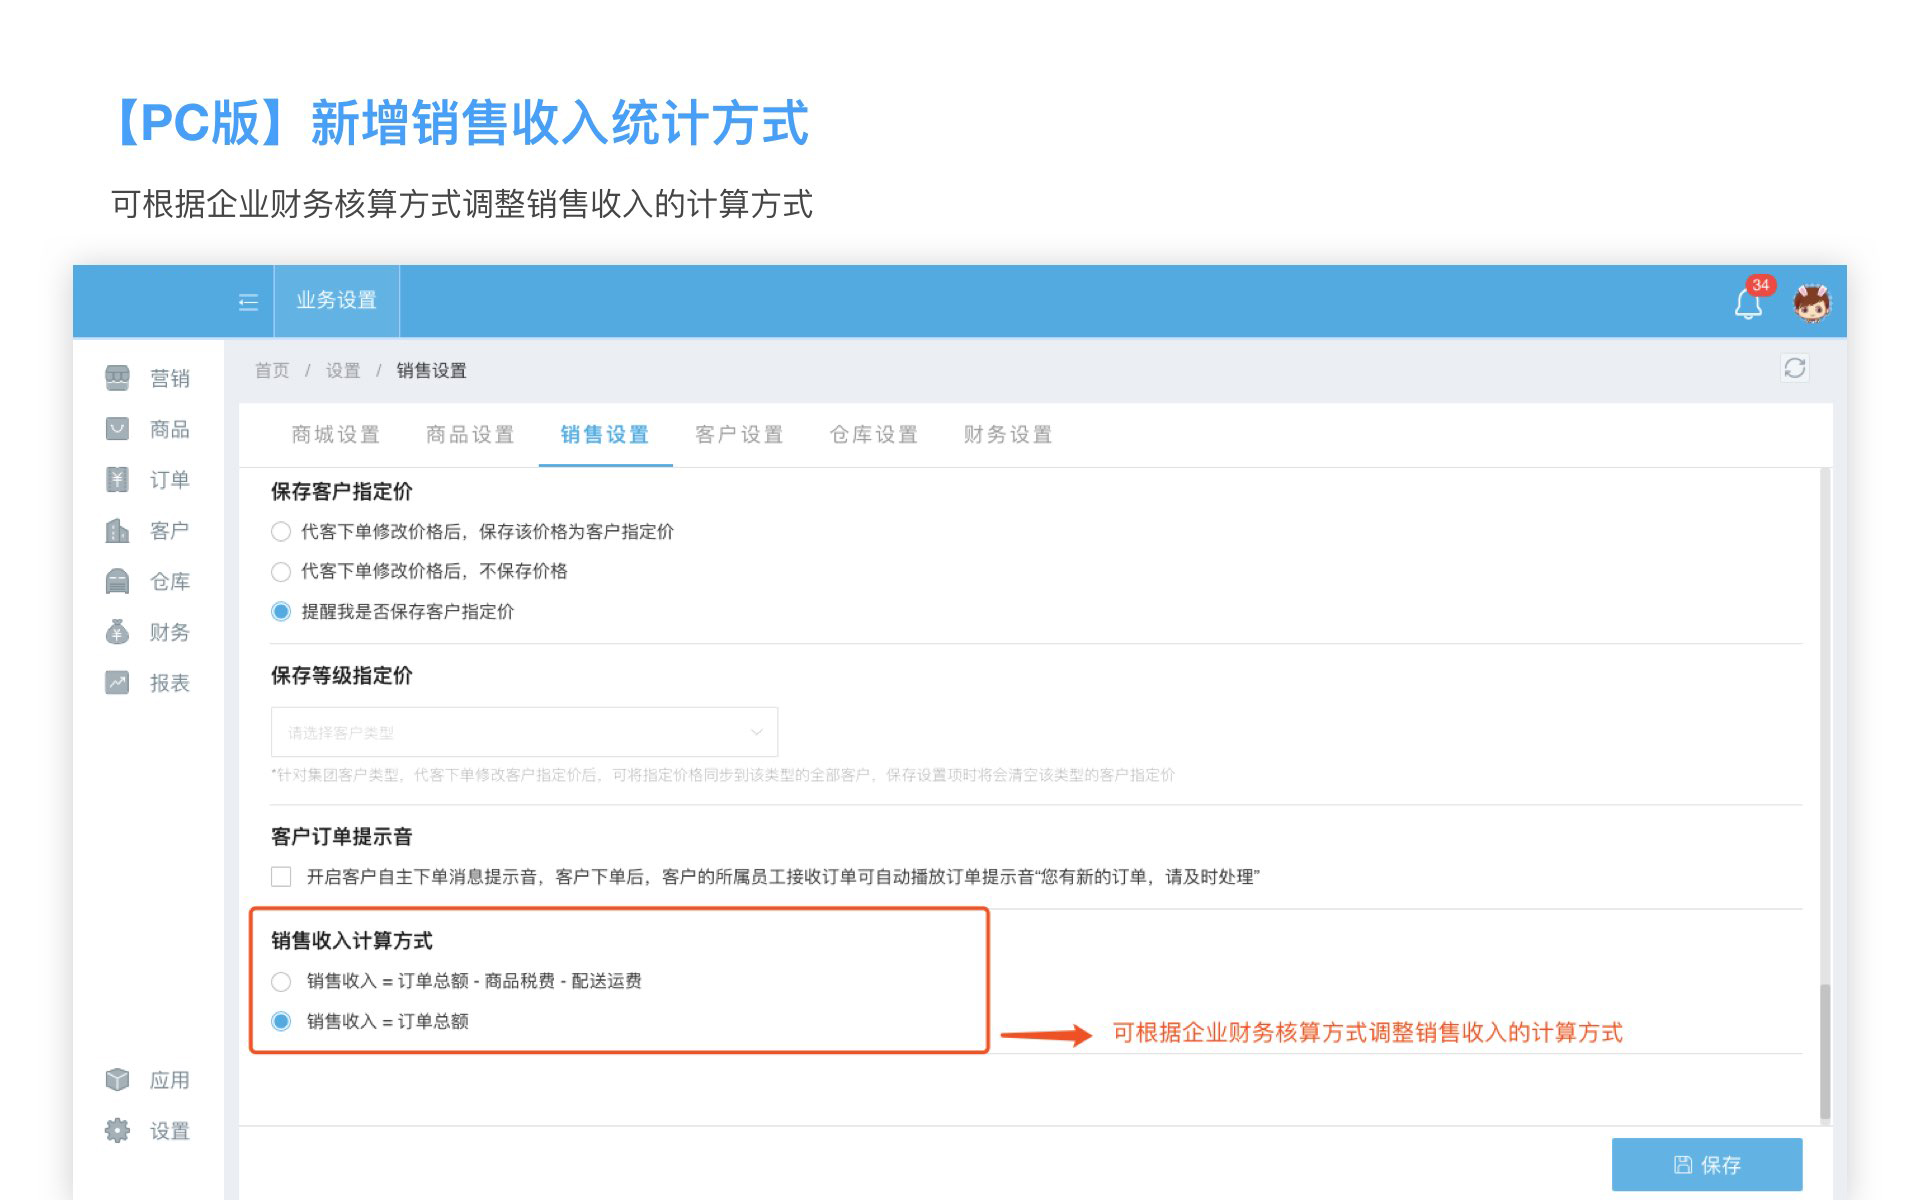Choose 提醒我是否保存客户指定价 radio button
Image resolution: width=1920 pixels, height=1200 pixels.
click(281, 612)
